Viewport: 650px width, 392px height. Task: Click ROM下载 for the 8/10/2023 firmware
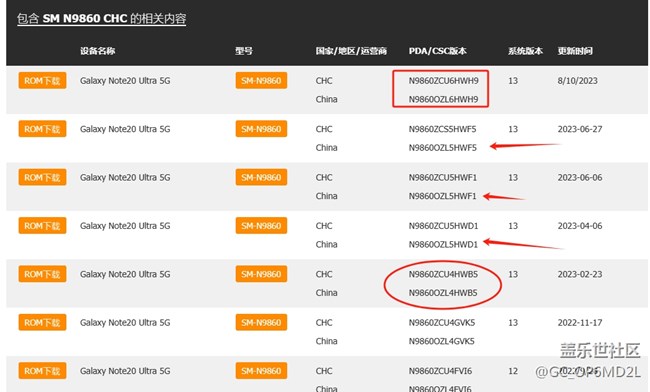42,80
